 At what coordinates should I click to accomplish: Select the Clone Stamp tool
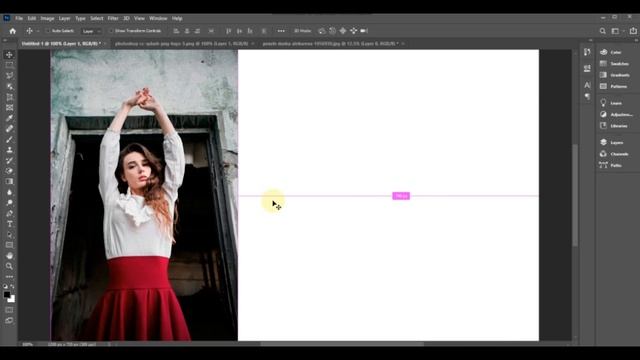[9, 150]
